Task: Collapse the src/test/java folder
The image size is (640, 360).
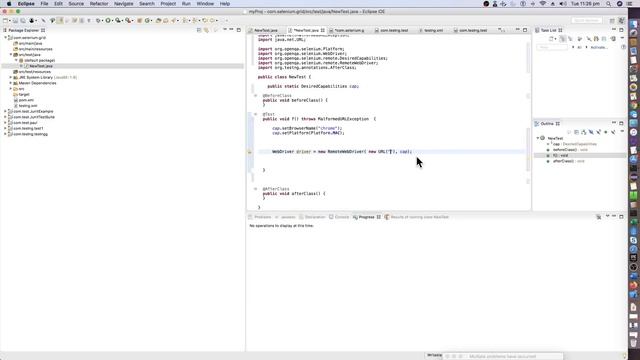Action: (11, 55)
